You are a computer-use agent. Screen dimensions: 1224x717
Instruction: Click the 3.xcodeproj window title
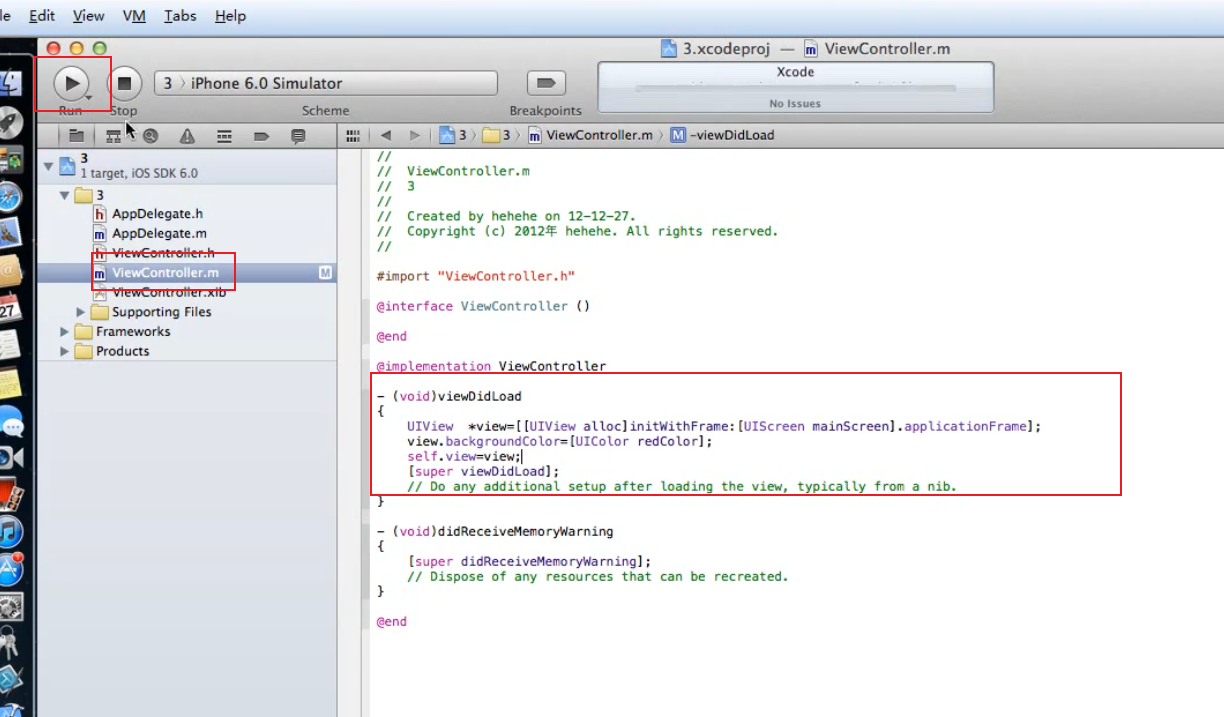coord(718,49)
